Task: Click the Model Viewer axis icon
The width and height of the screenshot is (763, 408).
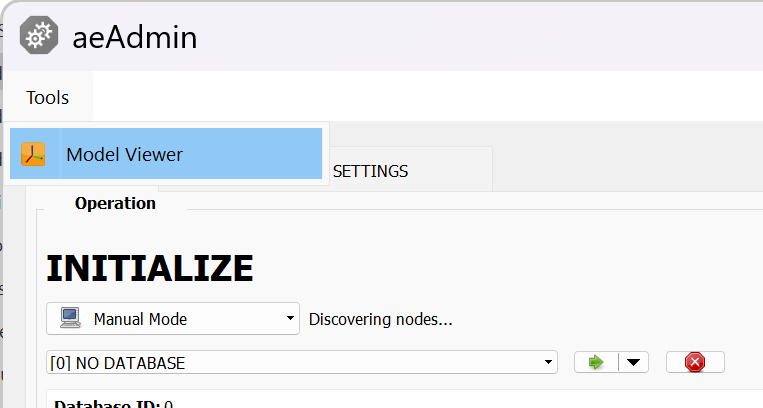Action: [33, 154]
